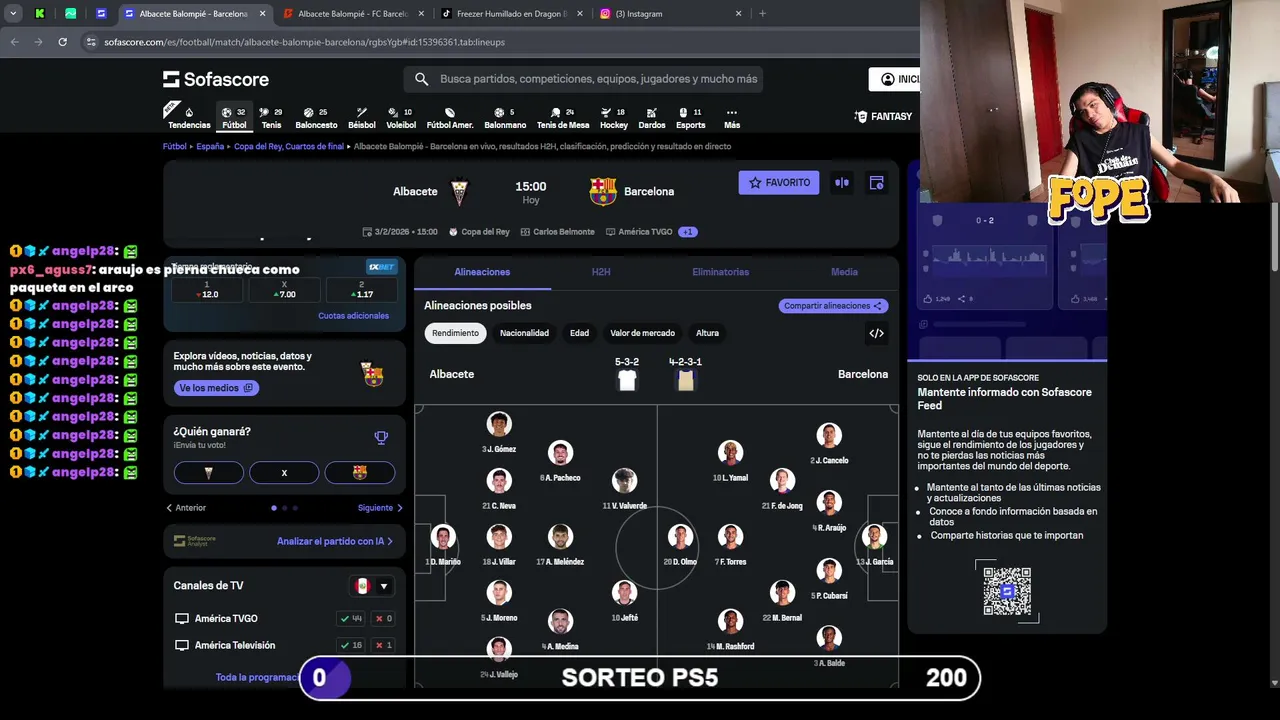1280x720 pixels.
Task: Select the Fútbol sports tab
Action: (x=234, y=118)
